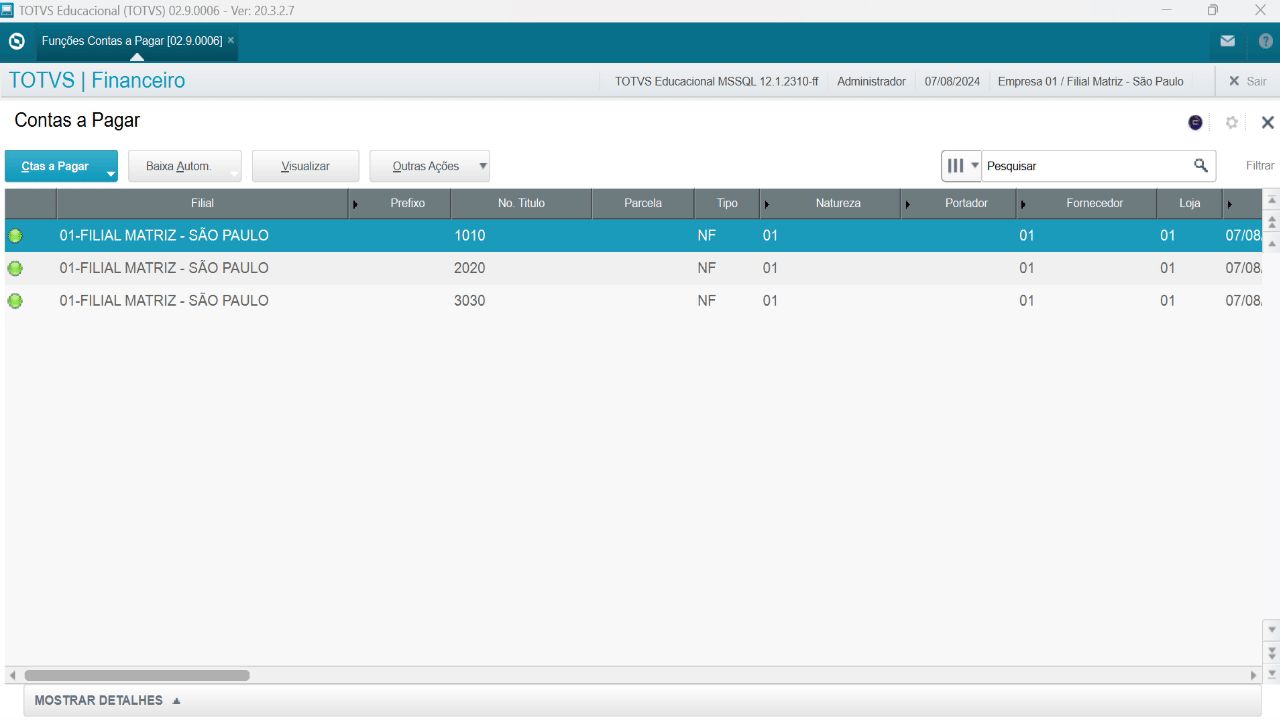Select title number 2020 cell

click(x=521, y=268)
